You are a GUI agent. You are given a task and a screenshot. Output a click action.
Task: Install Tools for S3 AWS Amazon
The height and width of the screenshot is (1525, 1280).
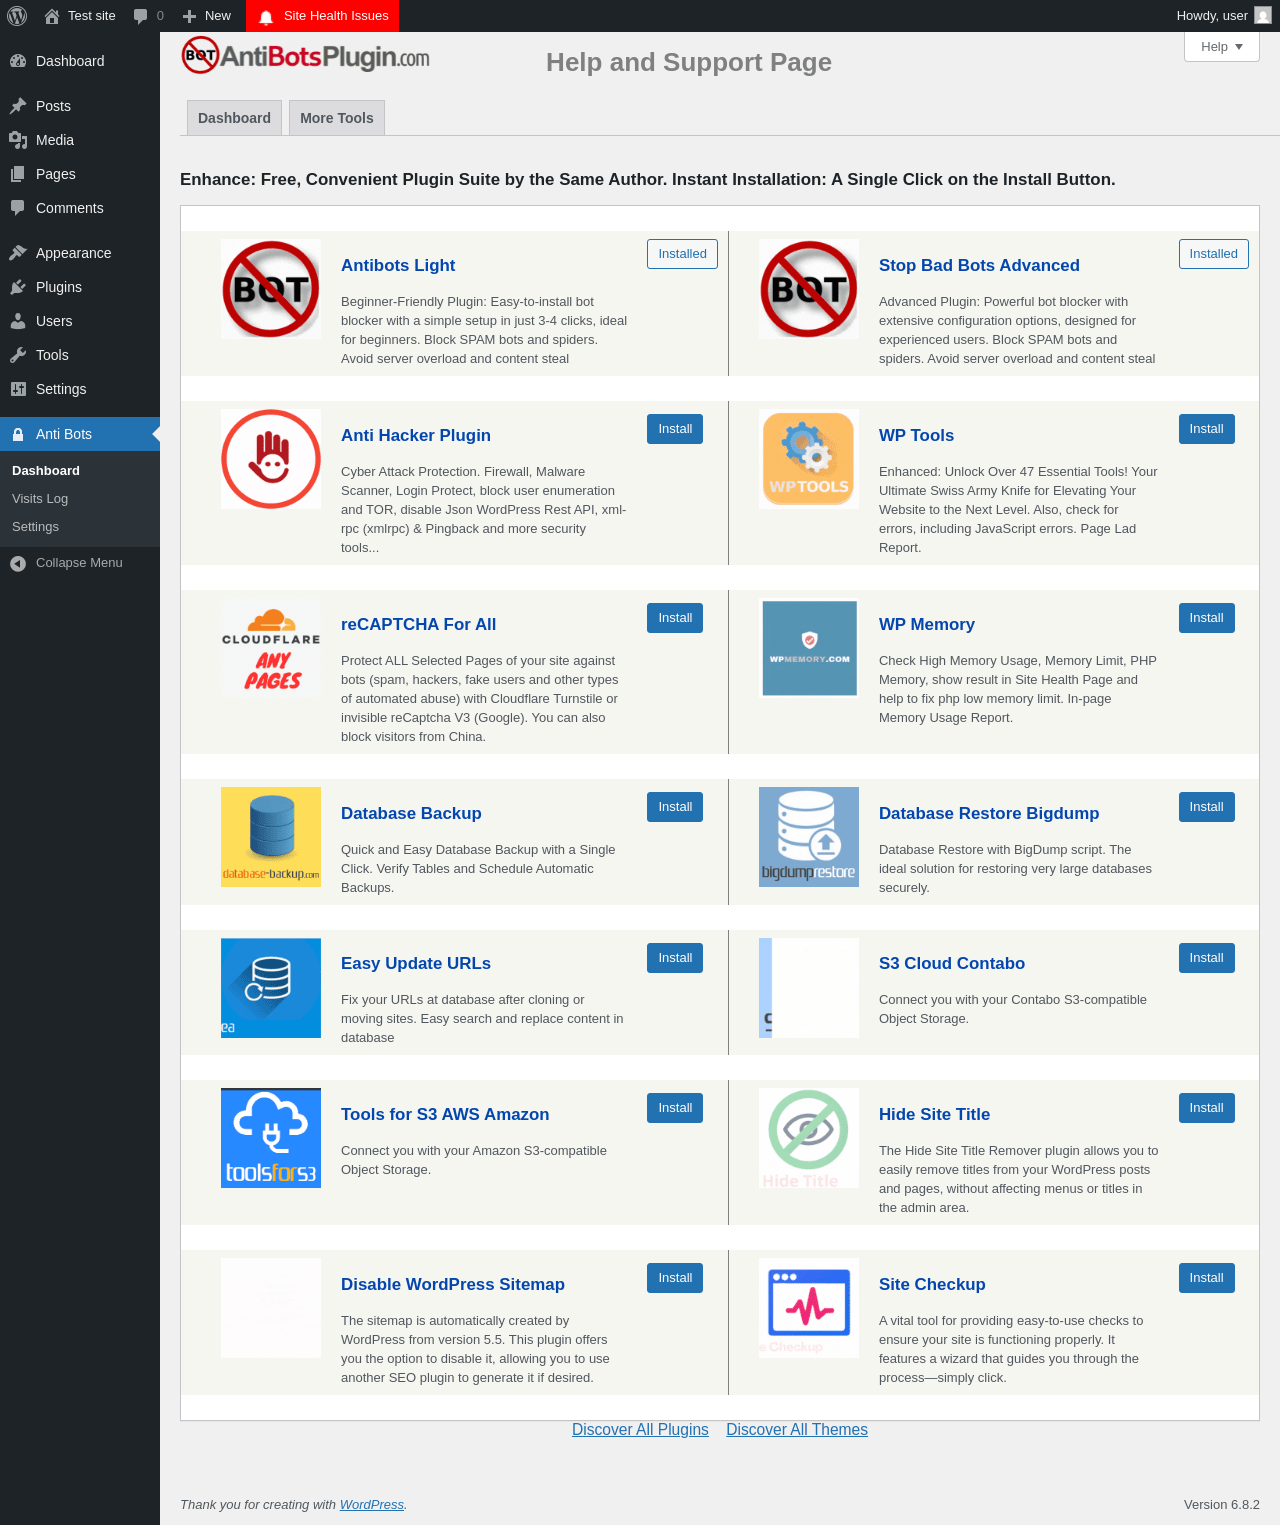tap(675, 1108)
